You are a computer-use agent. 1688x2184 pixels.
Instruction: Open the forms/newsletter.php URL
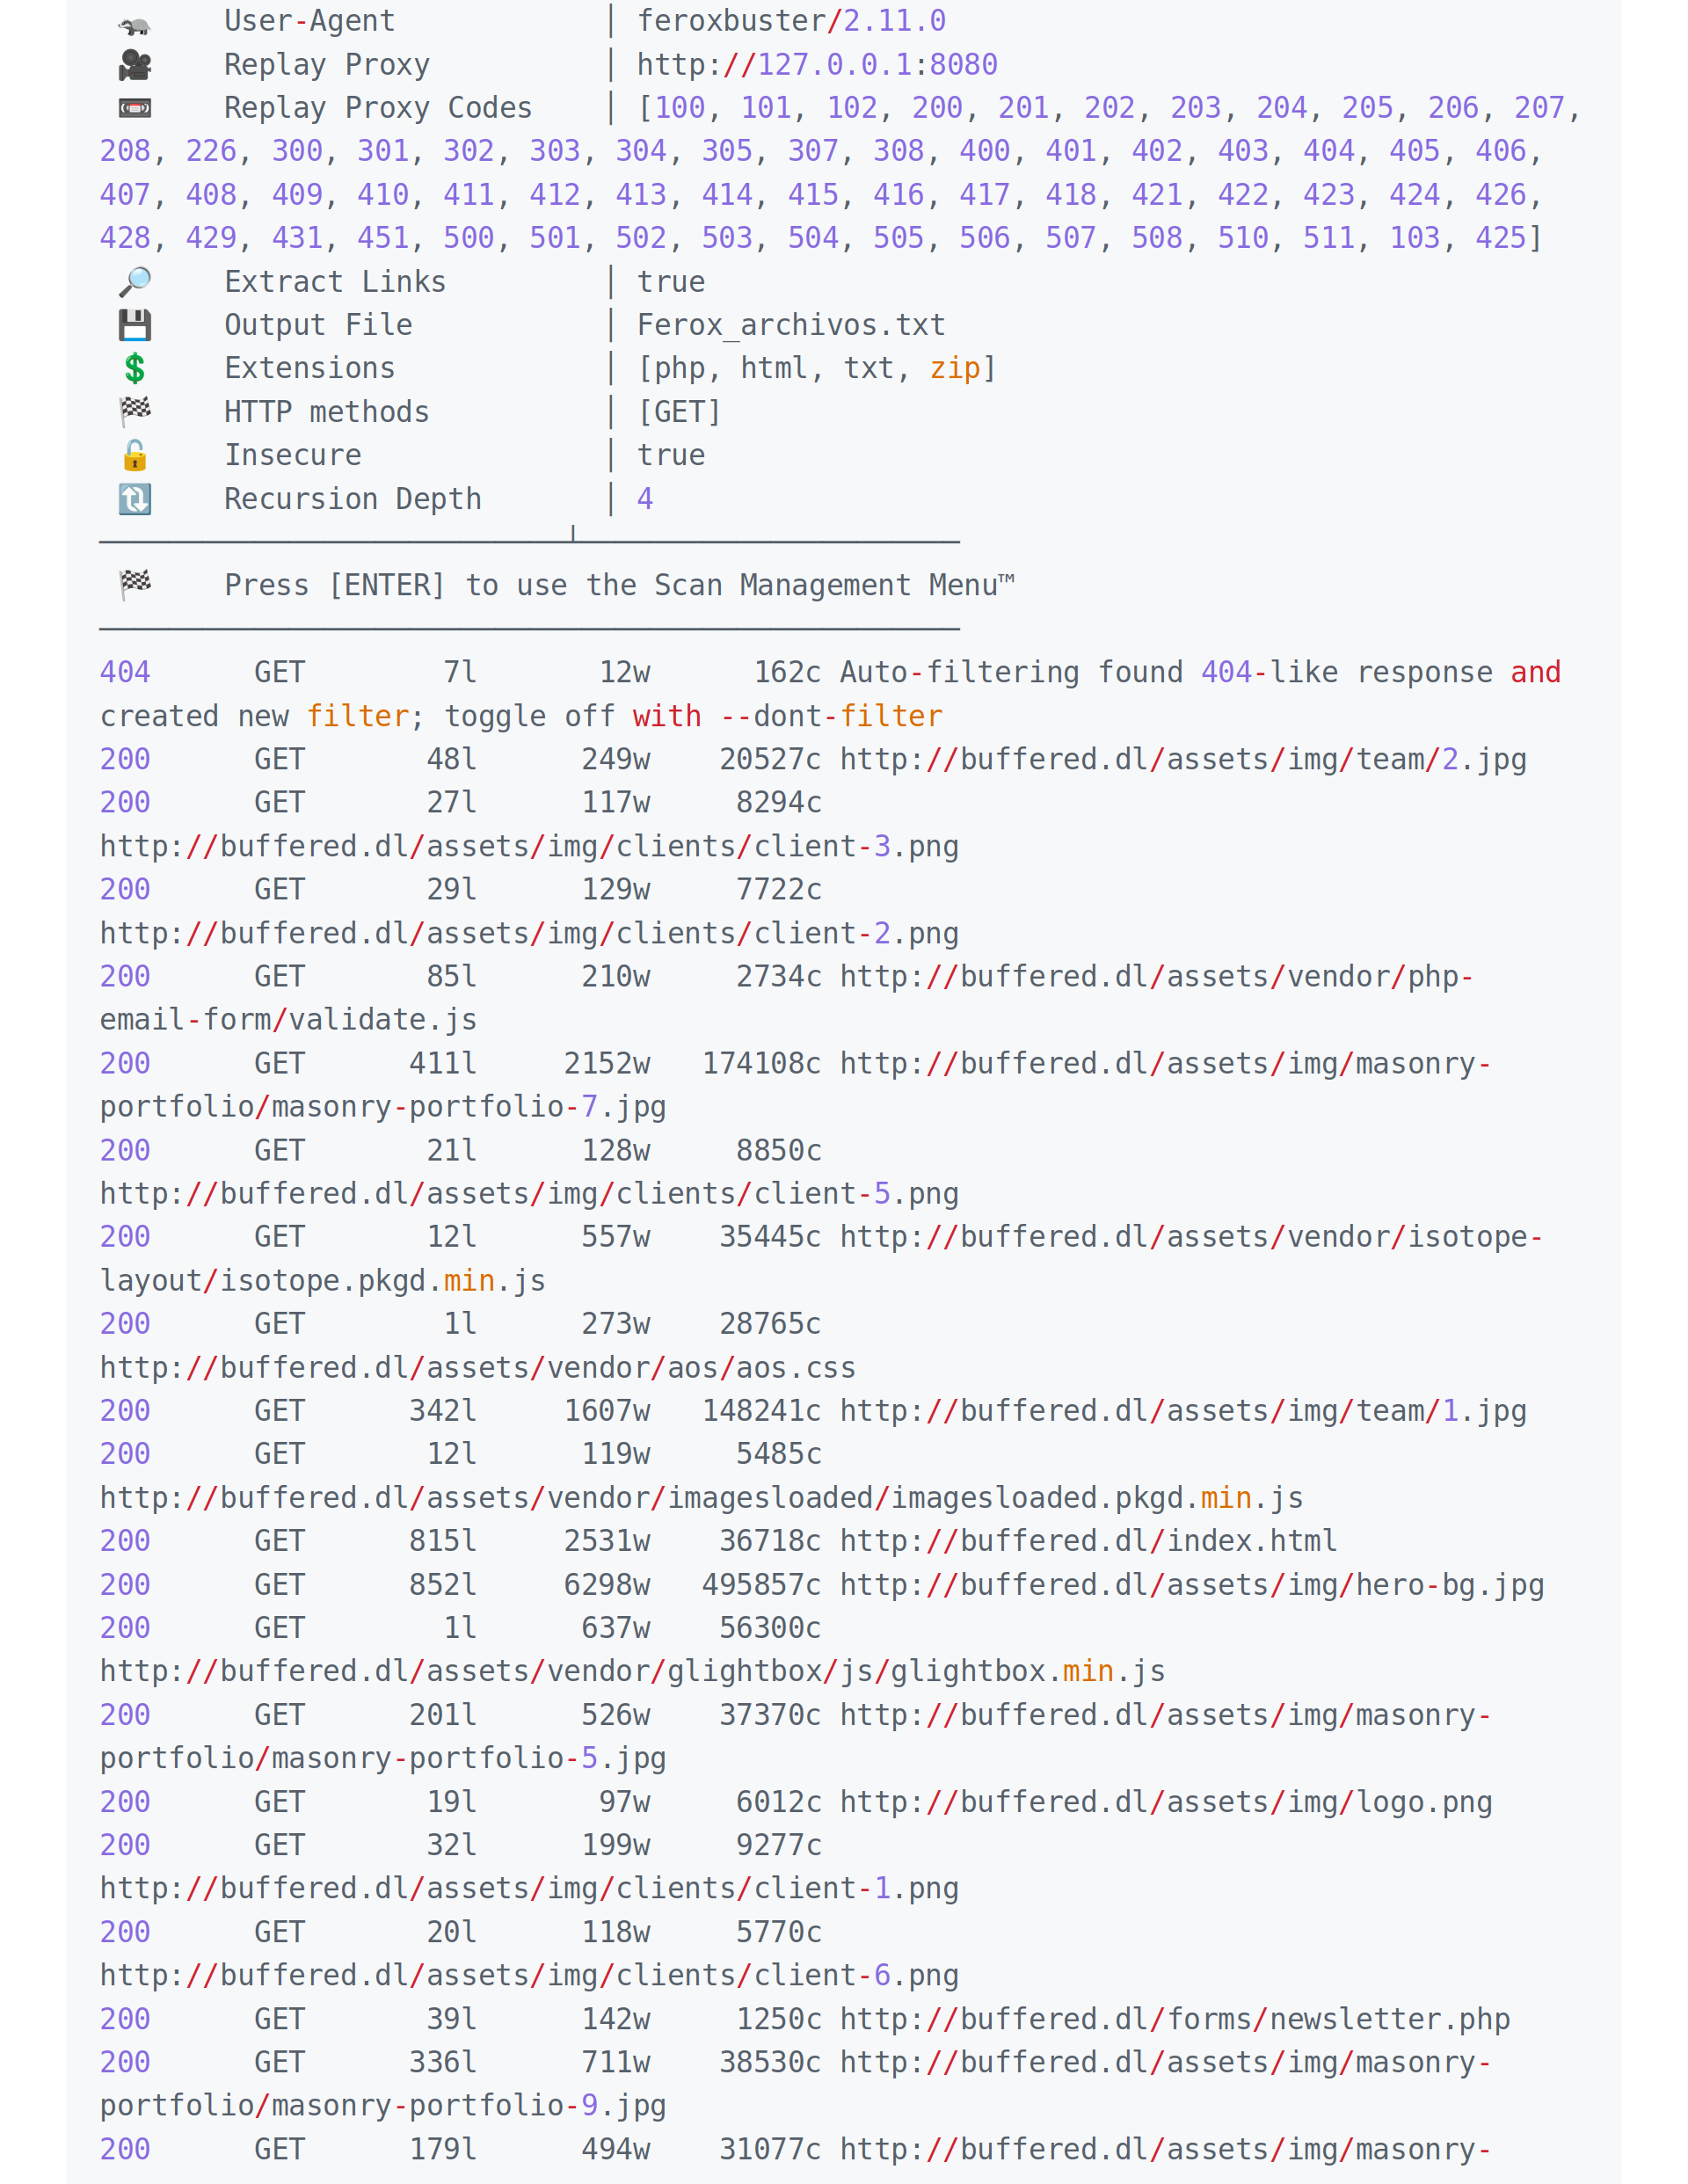[x=1175, y=2019]
